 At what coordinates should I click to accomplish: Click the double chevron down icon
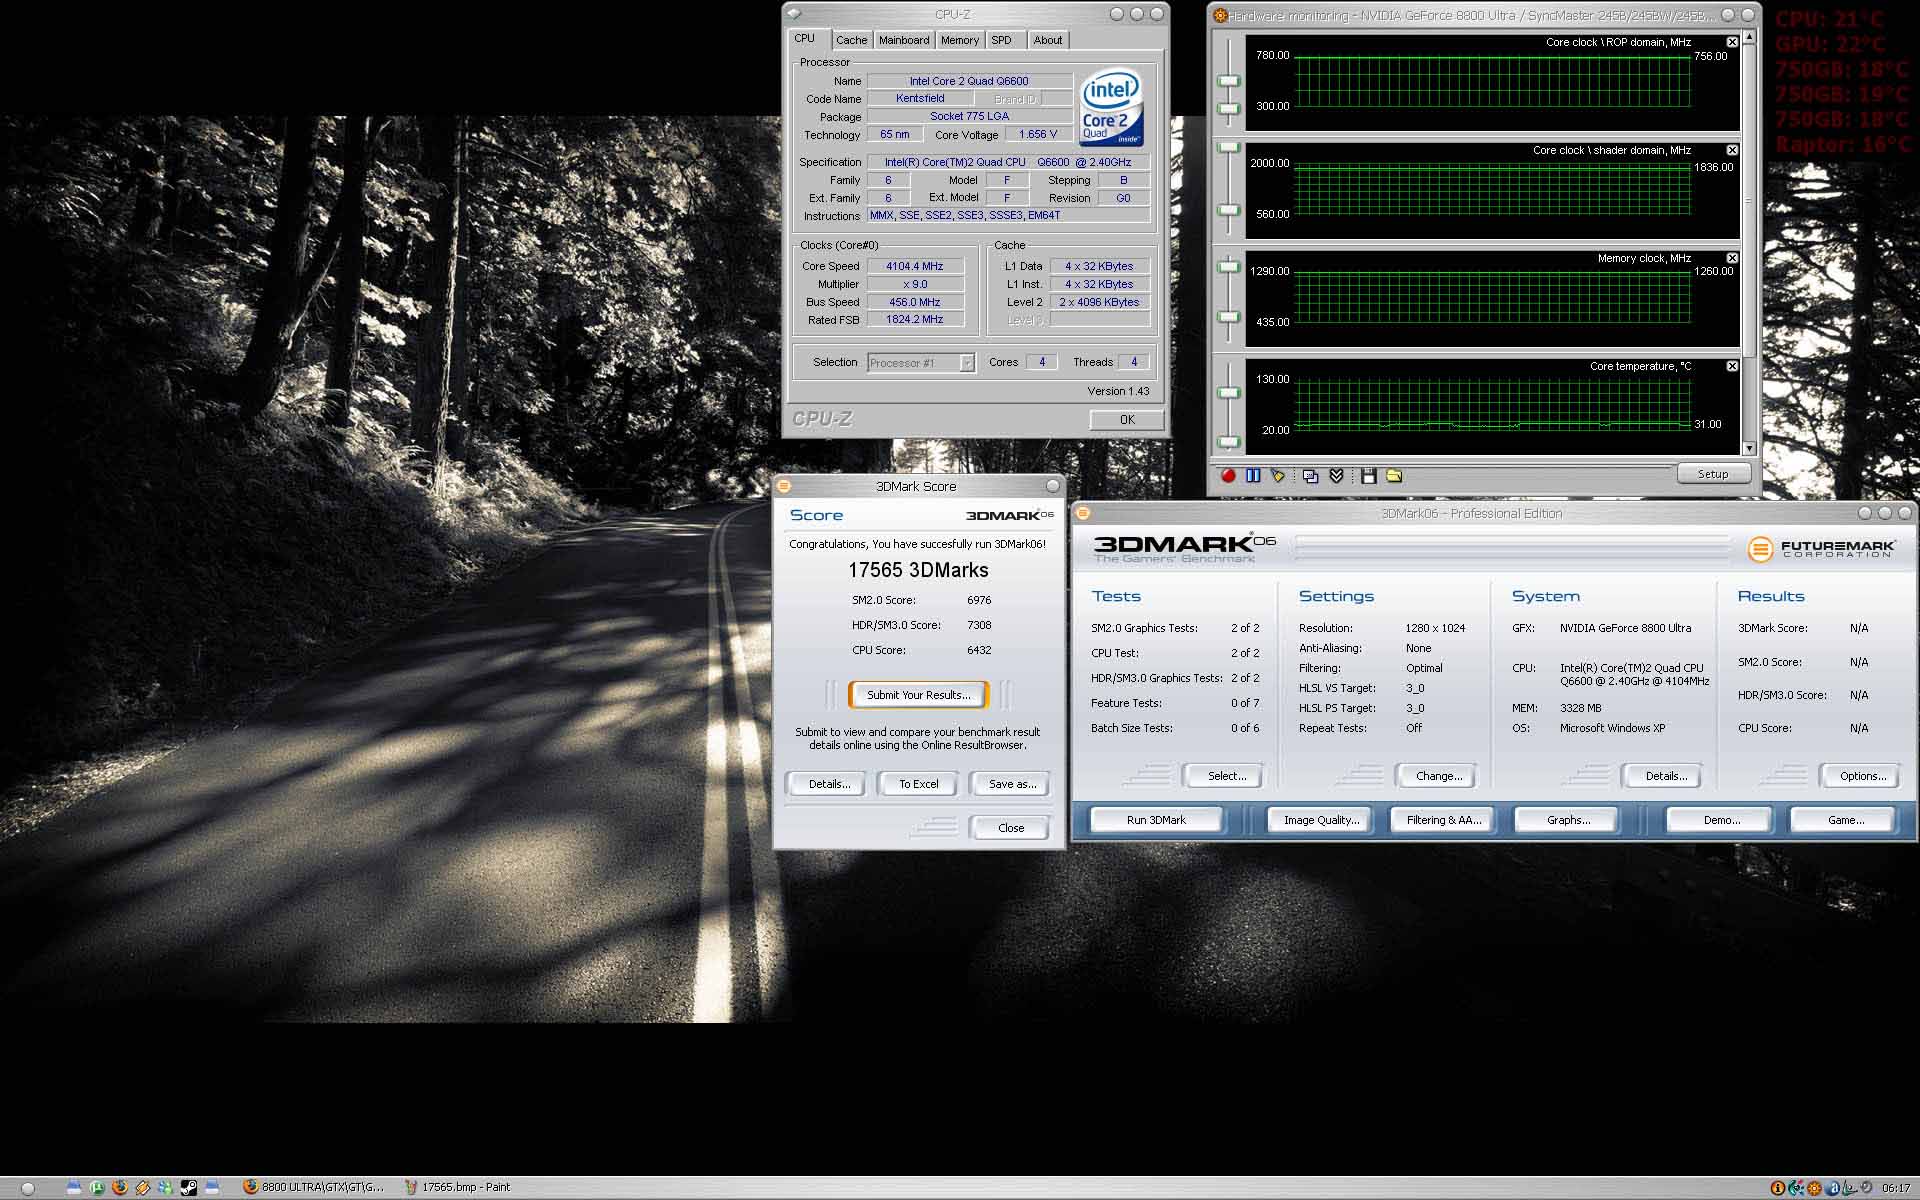[1336, 476]
